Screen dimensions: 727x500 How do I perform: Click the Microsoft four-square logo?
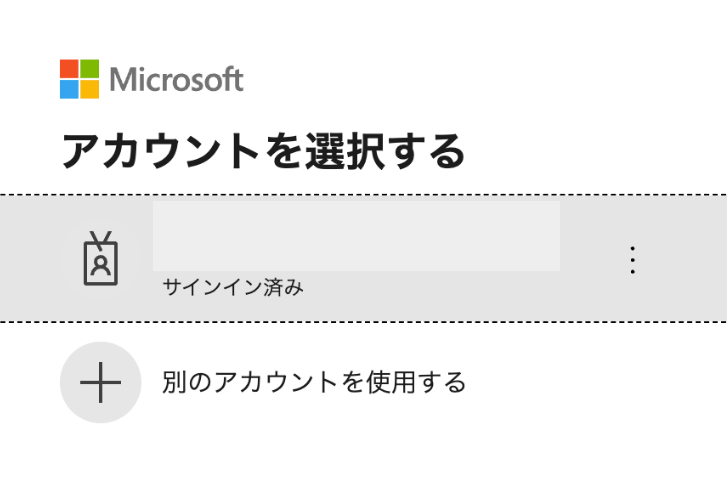pos(79,79)
